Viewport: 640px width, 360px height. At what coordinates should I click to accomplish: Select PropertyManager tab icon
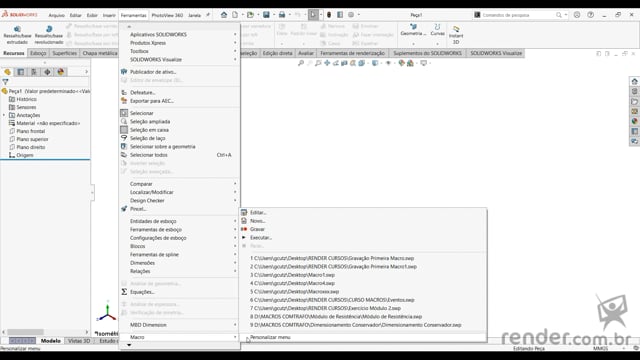(x=20, y=72)
